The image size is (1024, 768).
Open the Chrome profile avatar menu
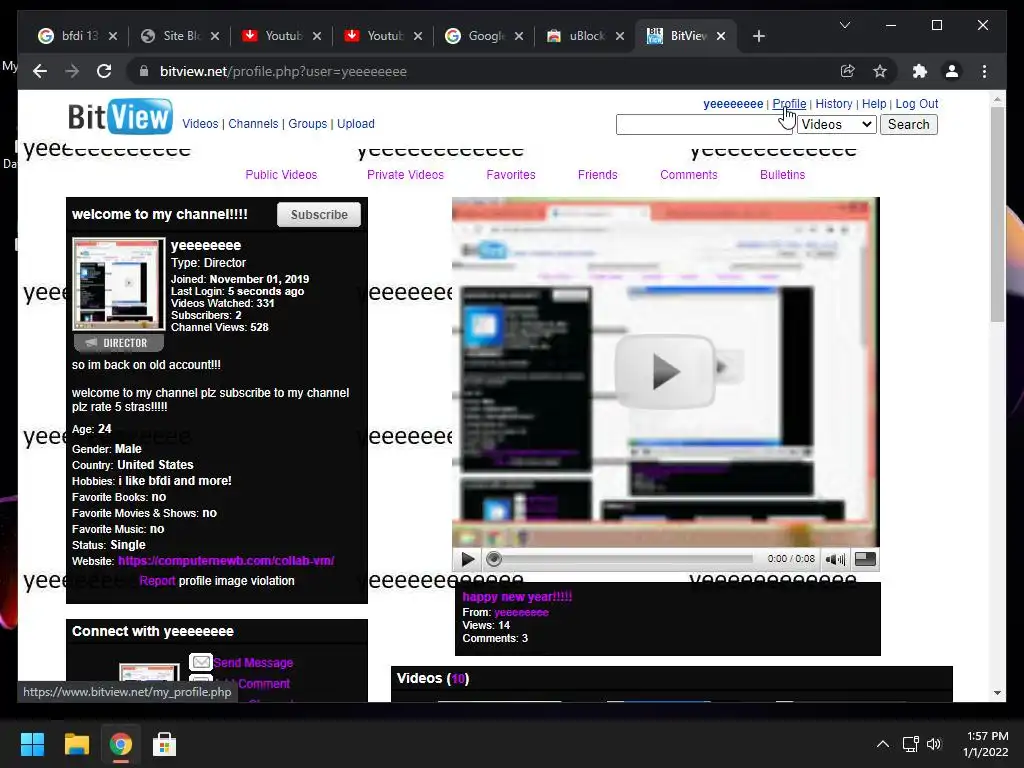(952, 71)
